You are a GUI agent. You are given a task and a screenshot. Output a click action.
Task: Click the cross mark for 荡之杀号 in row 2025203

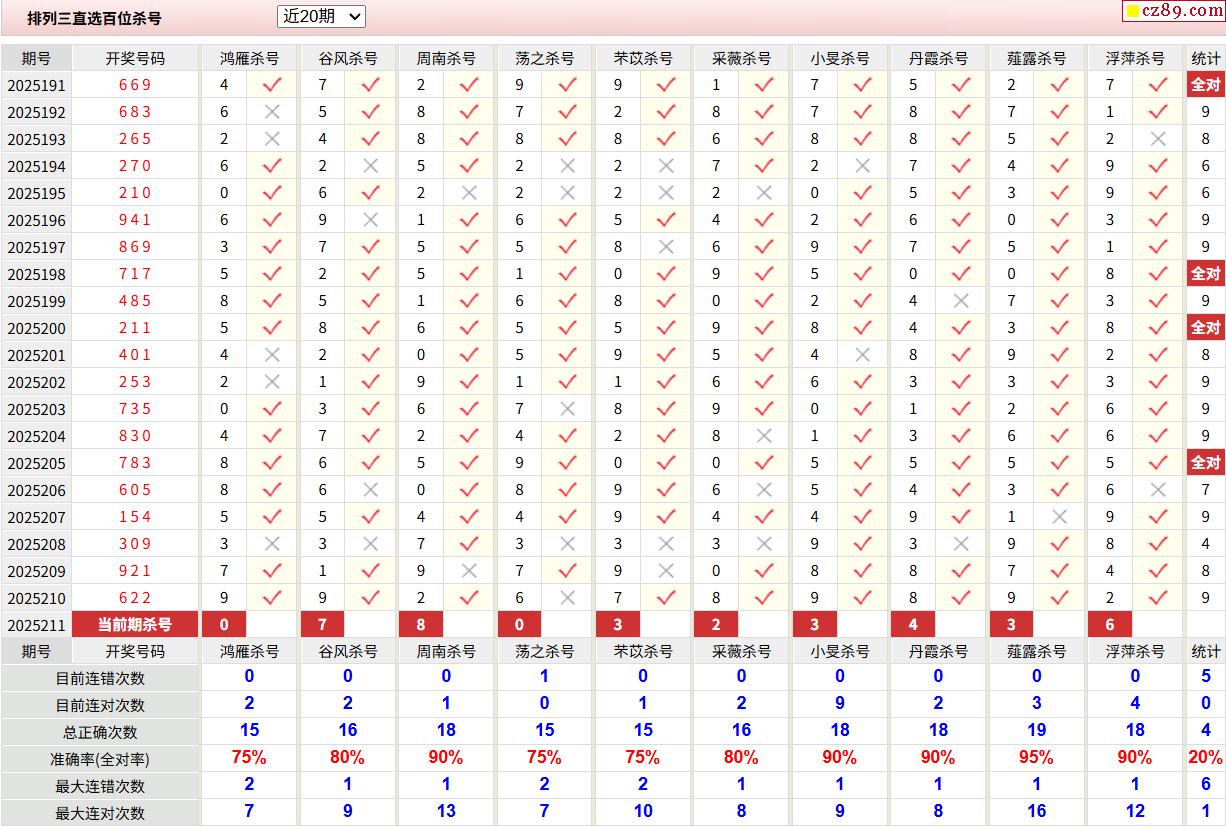click(567, 409)
